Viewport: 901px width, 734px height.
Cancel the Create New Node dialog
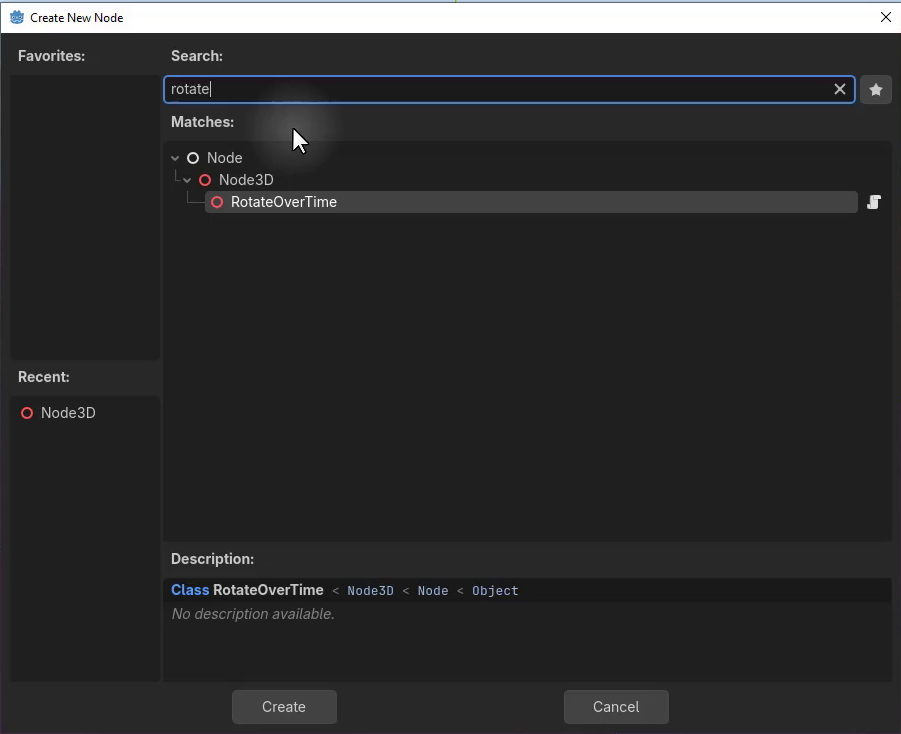point(616,706)
